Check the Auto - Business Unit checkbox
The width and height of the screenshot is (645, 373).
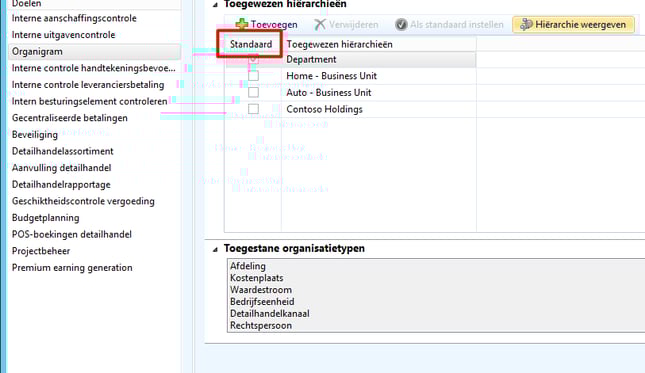click(x=253, y=92)
